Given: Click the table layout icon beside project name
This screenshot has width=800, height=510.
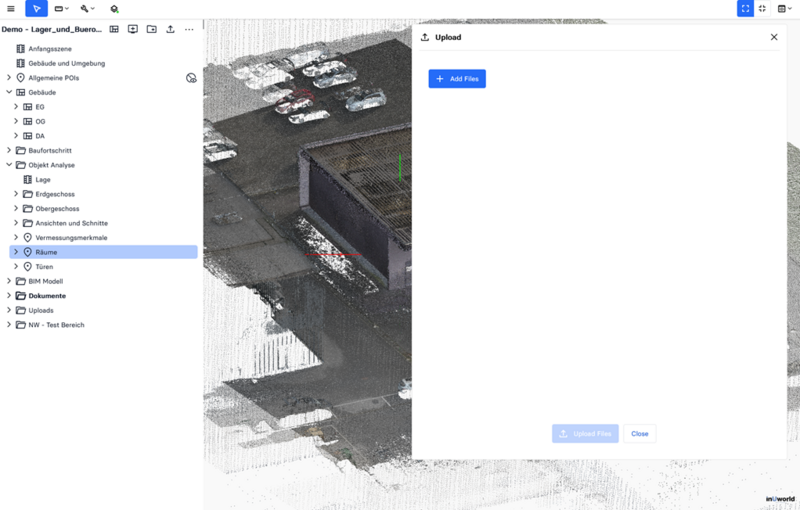Looking at the screenshot, I should click(114, 29).
